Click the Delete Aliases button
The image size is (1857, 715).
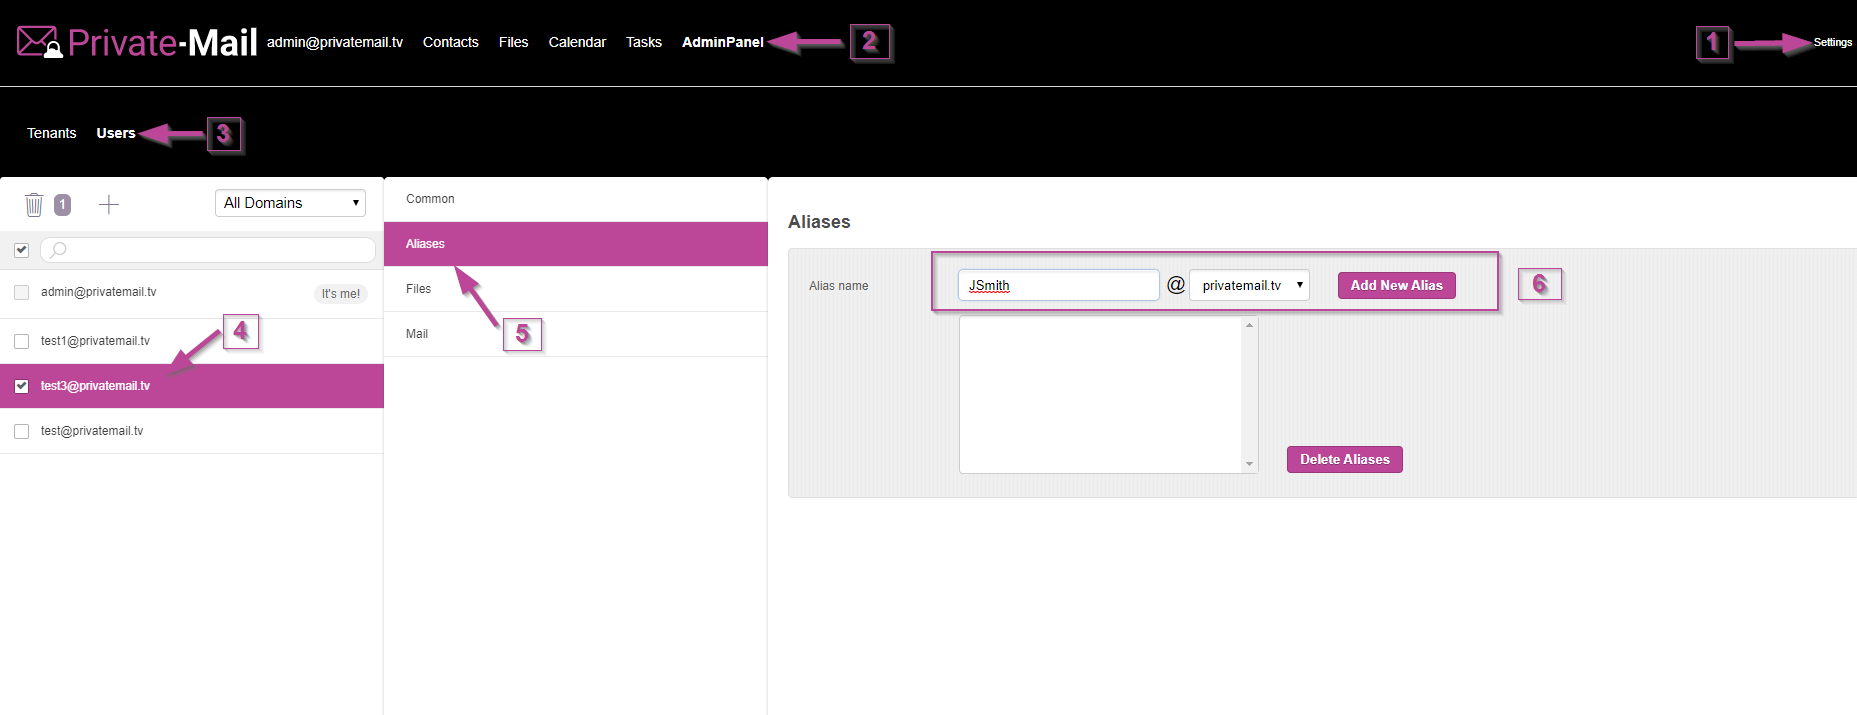[x=1344, y=459]
